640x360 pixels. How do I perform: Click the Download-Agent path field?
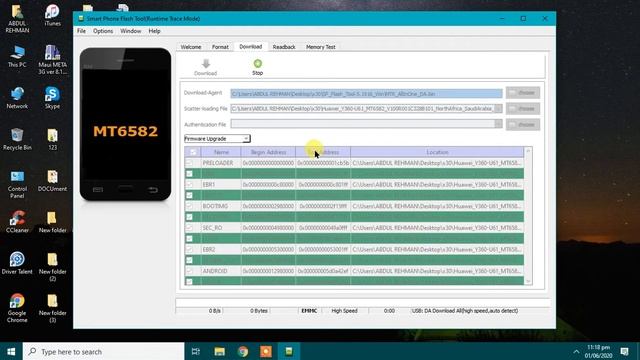click(x=366, y=93)
